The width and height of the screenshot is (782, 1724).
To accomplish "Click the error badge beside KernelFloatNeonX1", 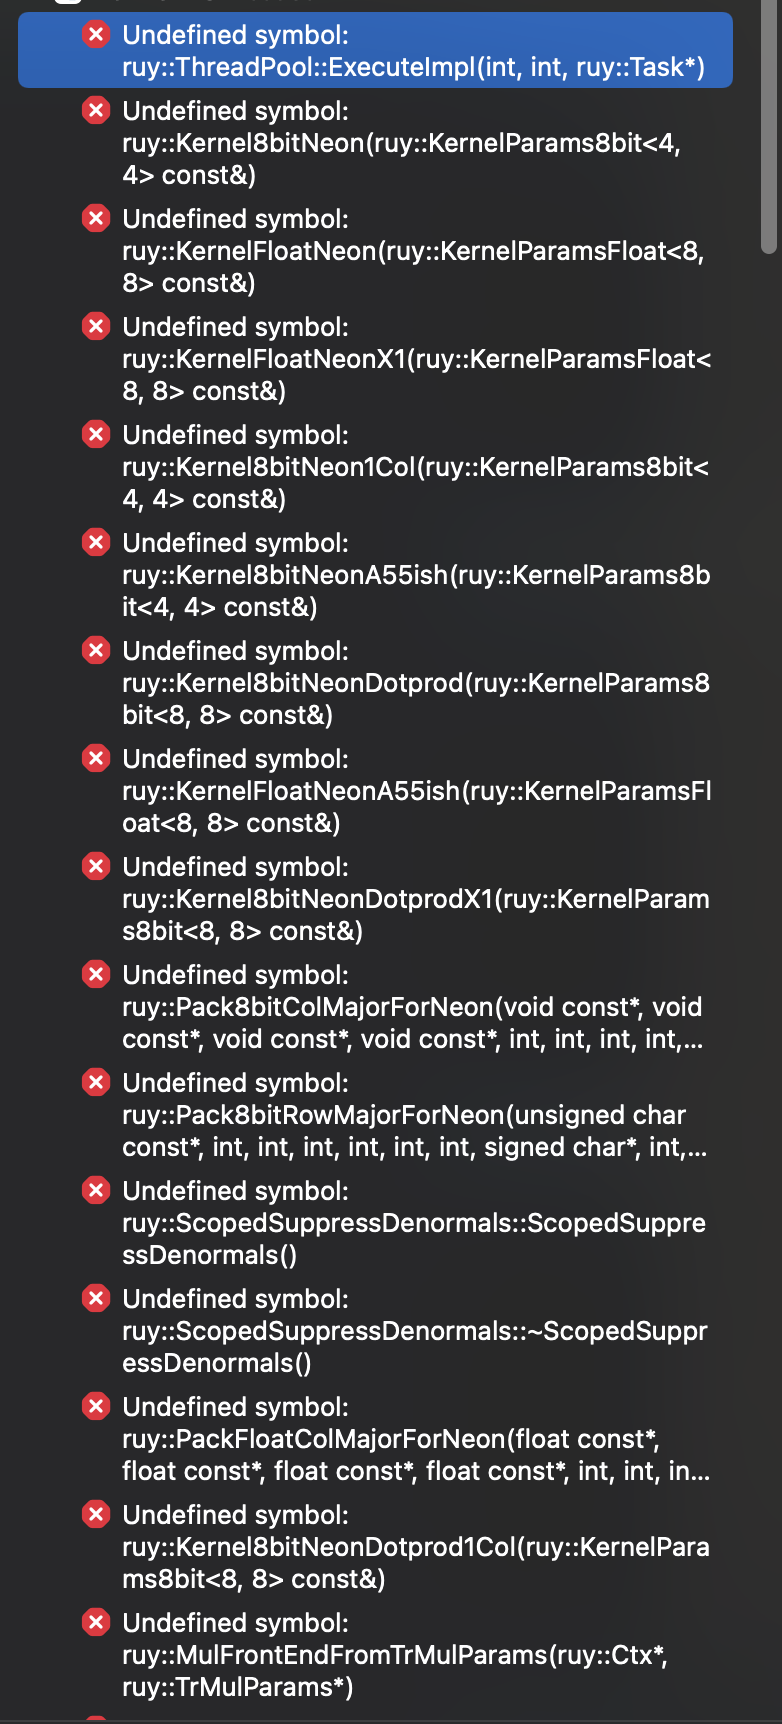I will [96, 327].
